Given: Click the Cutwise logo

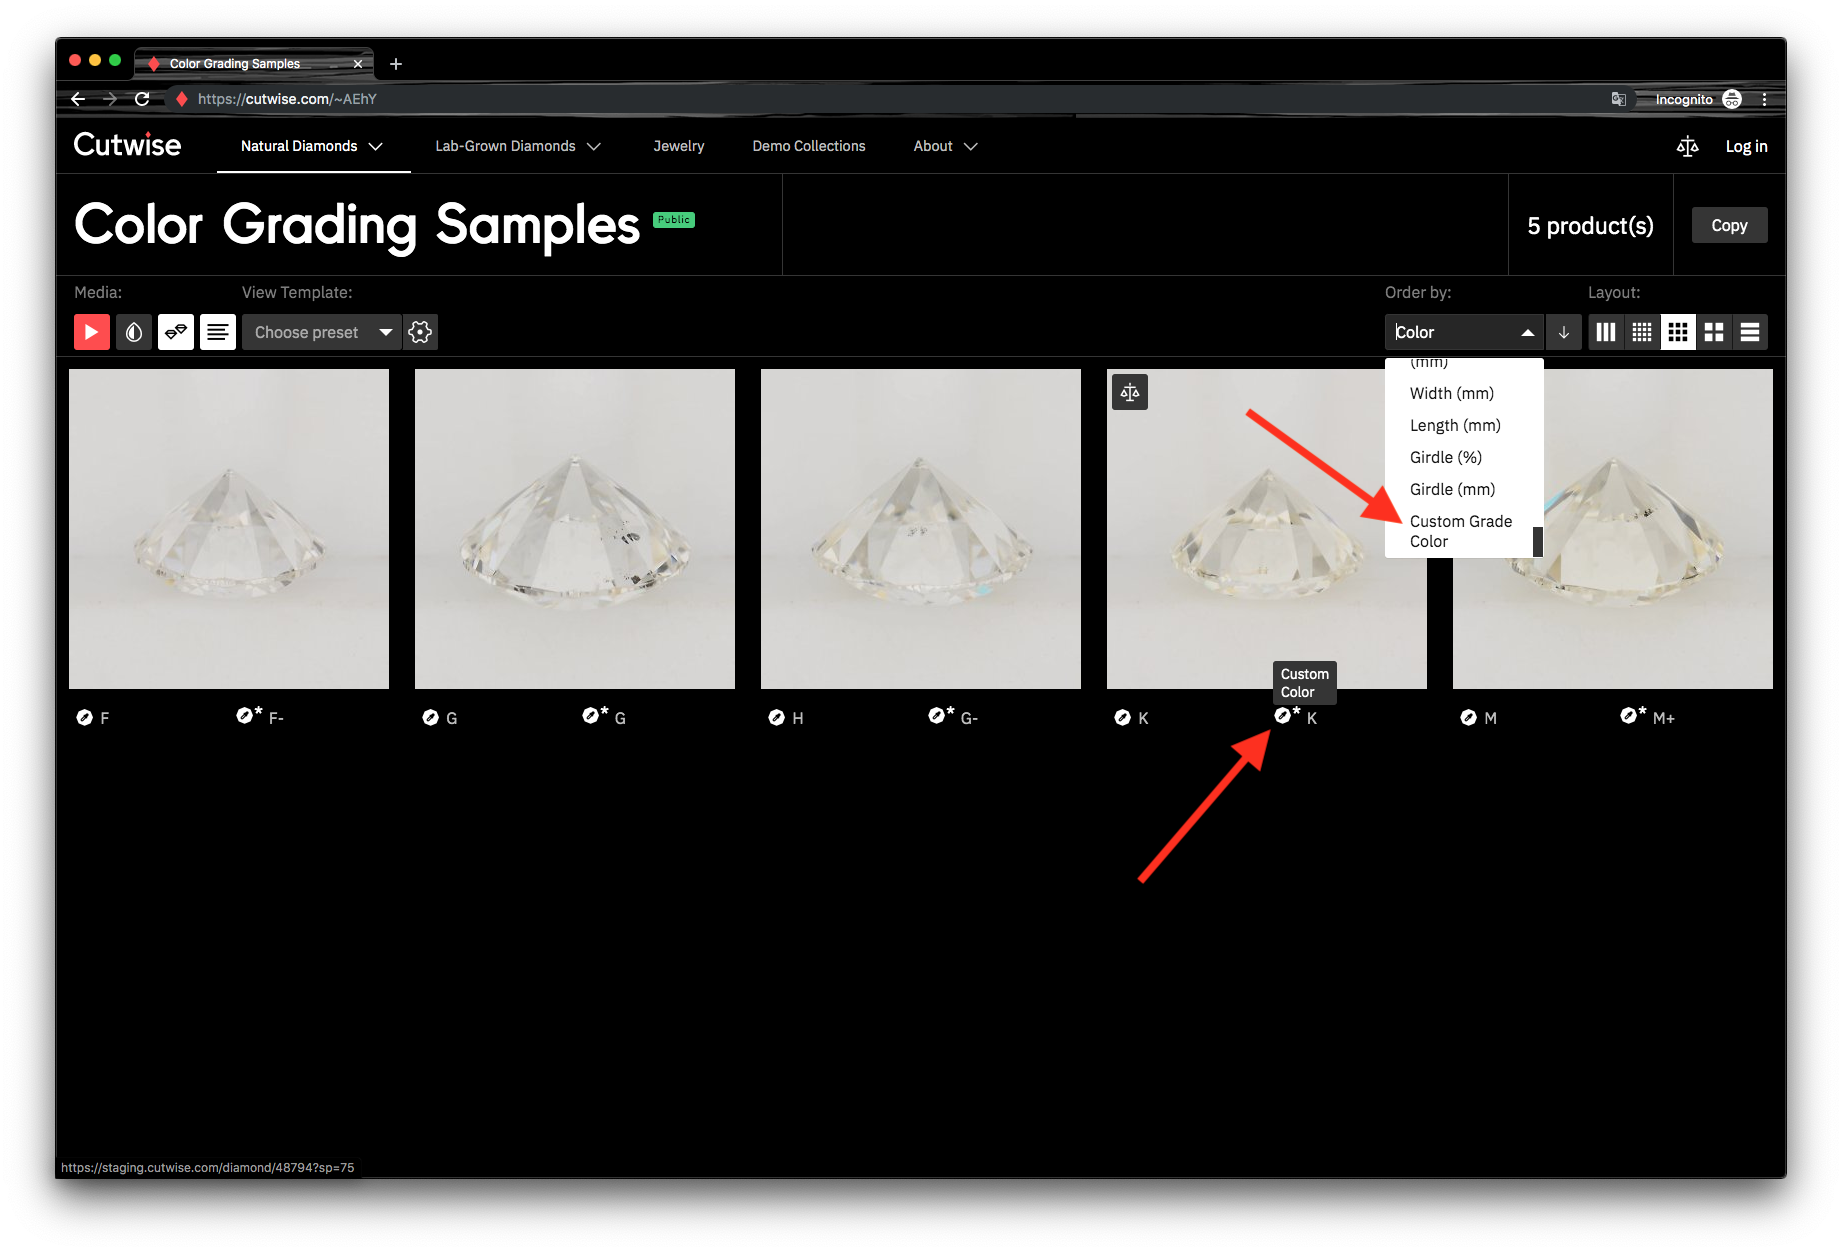Looking at the screenshot, I should click(127, 145).
